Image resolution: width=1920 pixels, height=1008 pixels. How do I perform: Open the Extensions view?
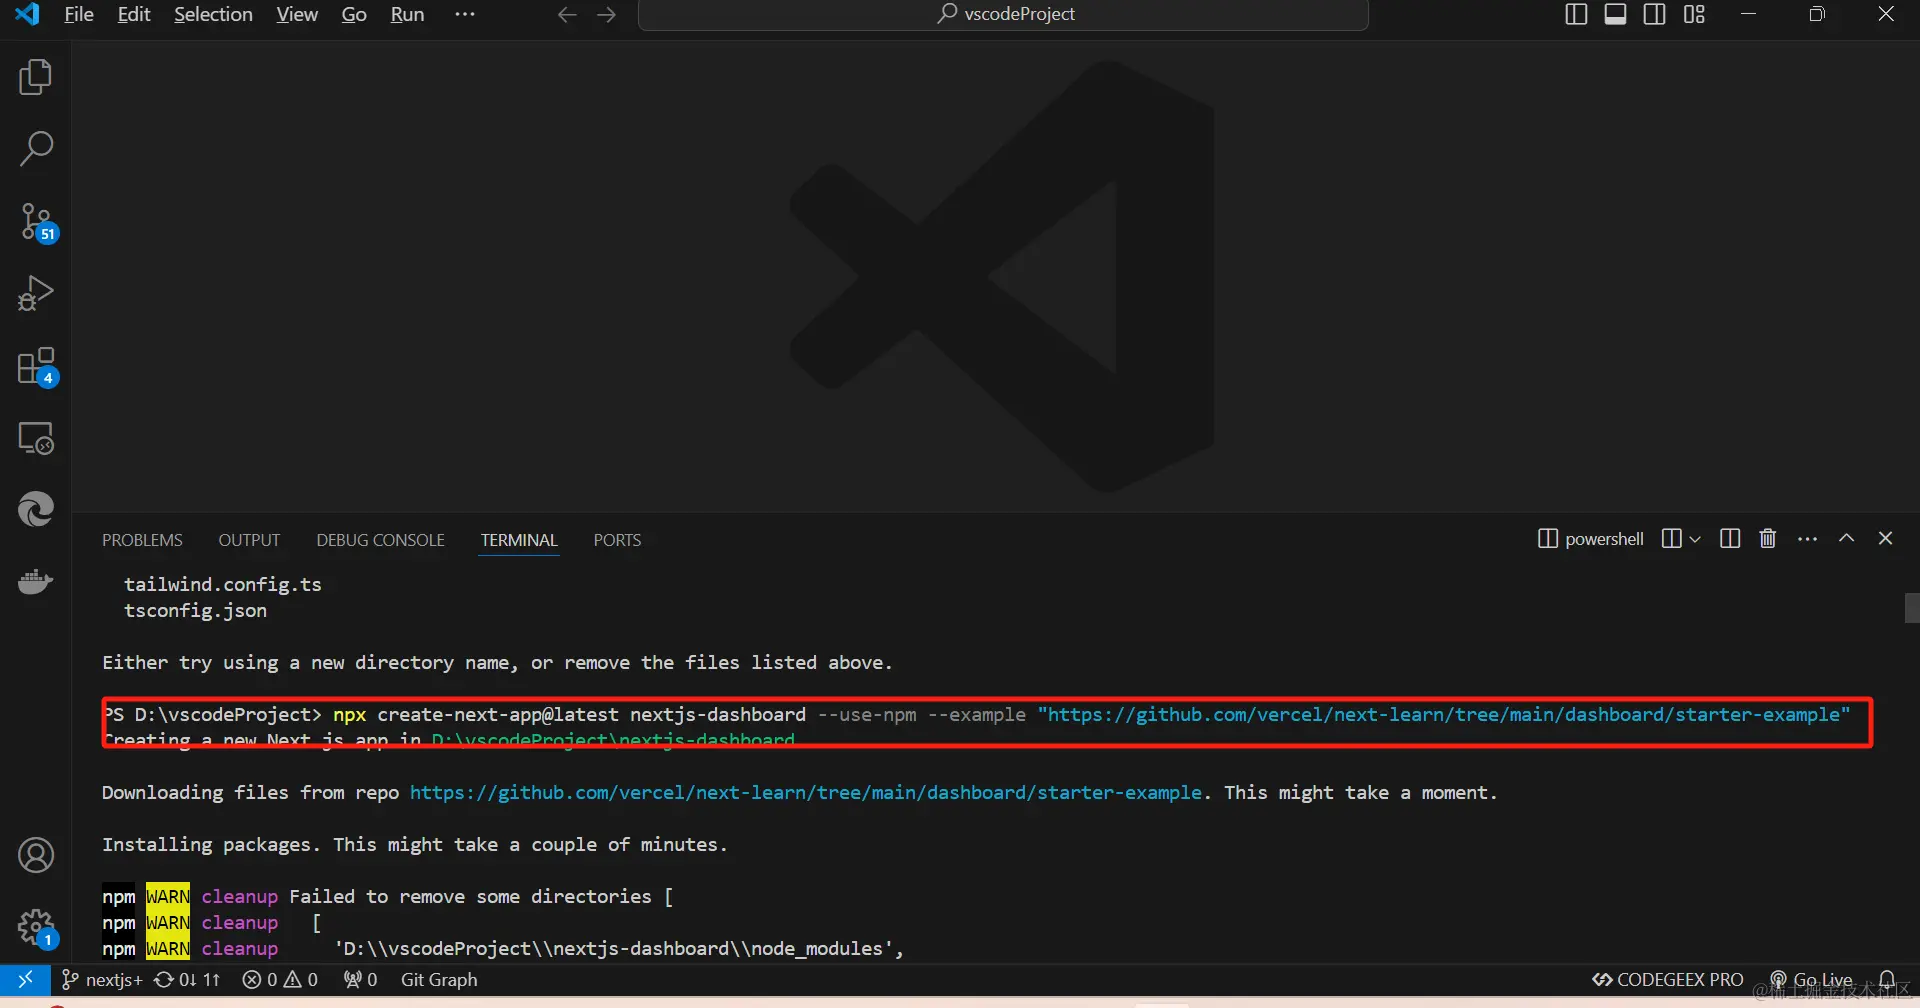tap(36, 366)
